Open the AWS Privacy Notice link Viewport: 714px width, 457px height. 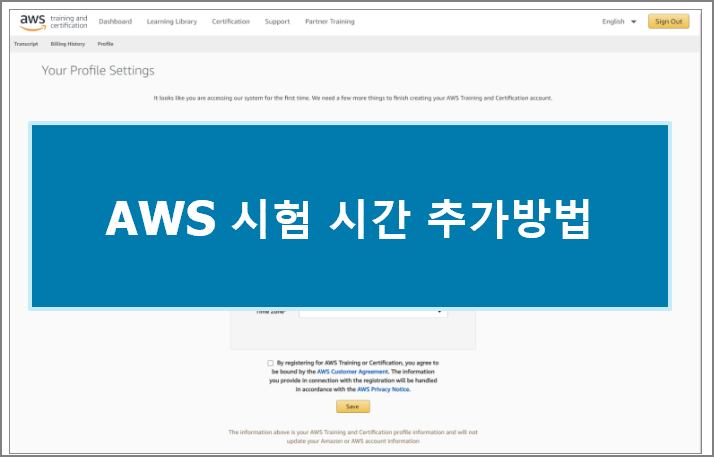[x=383, y=390]
